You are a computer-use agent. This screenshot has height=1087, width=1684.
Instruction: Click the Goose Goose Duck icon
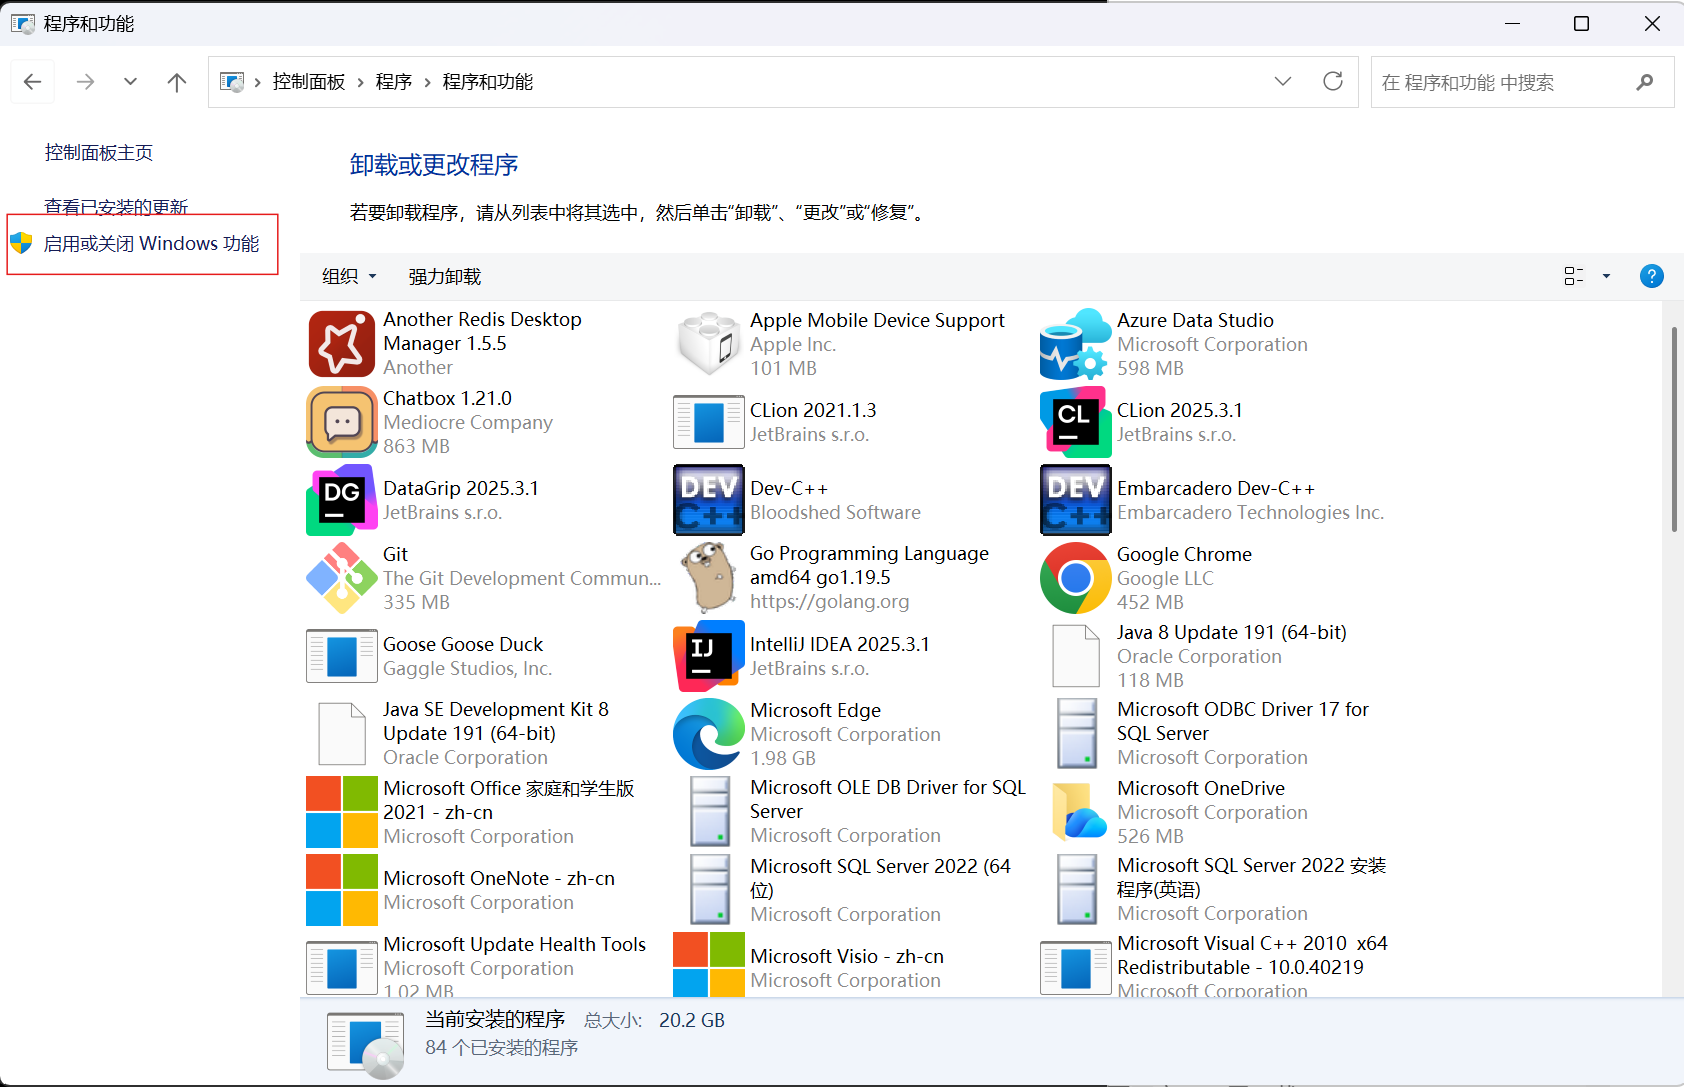coord(342,656)
